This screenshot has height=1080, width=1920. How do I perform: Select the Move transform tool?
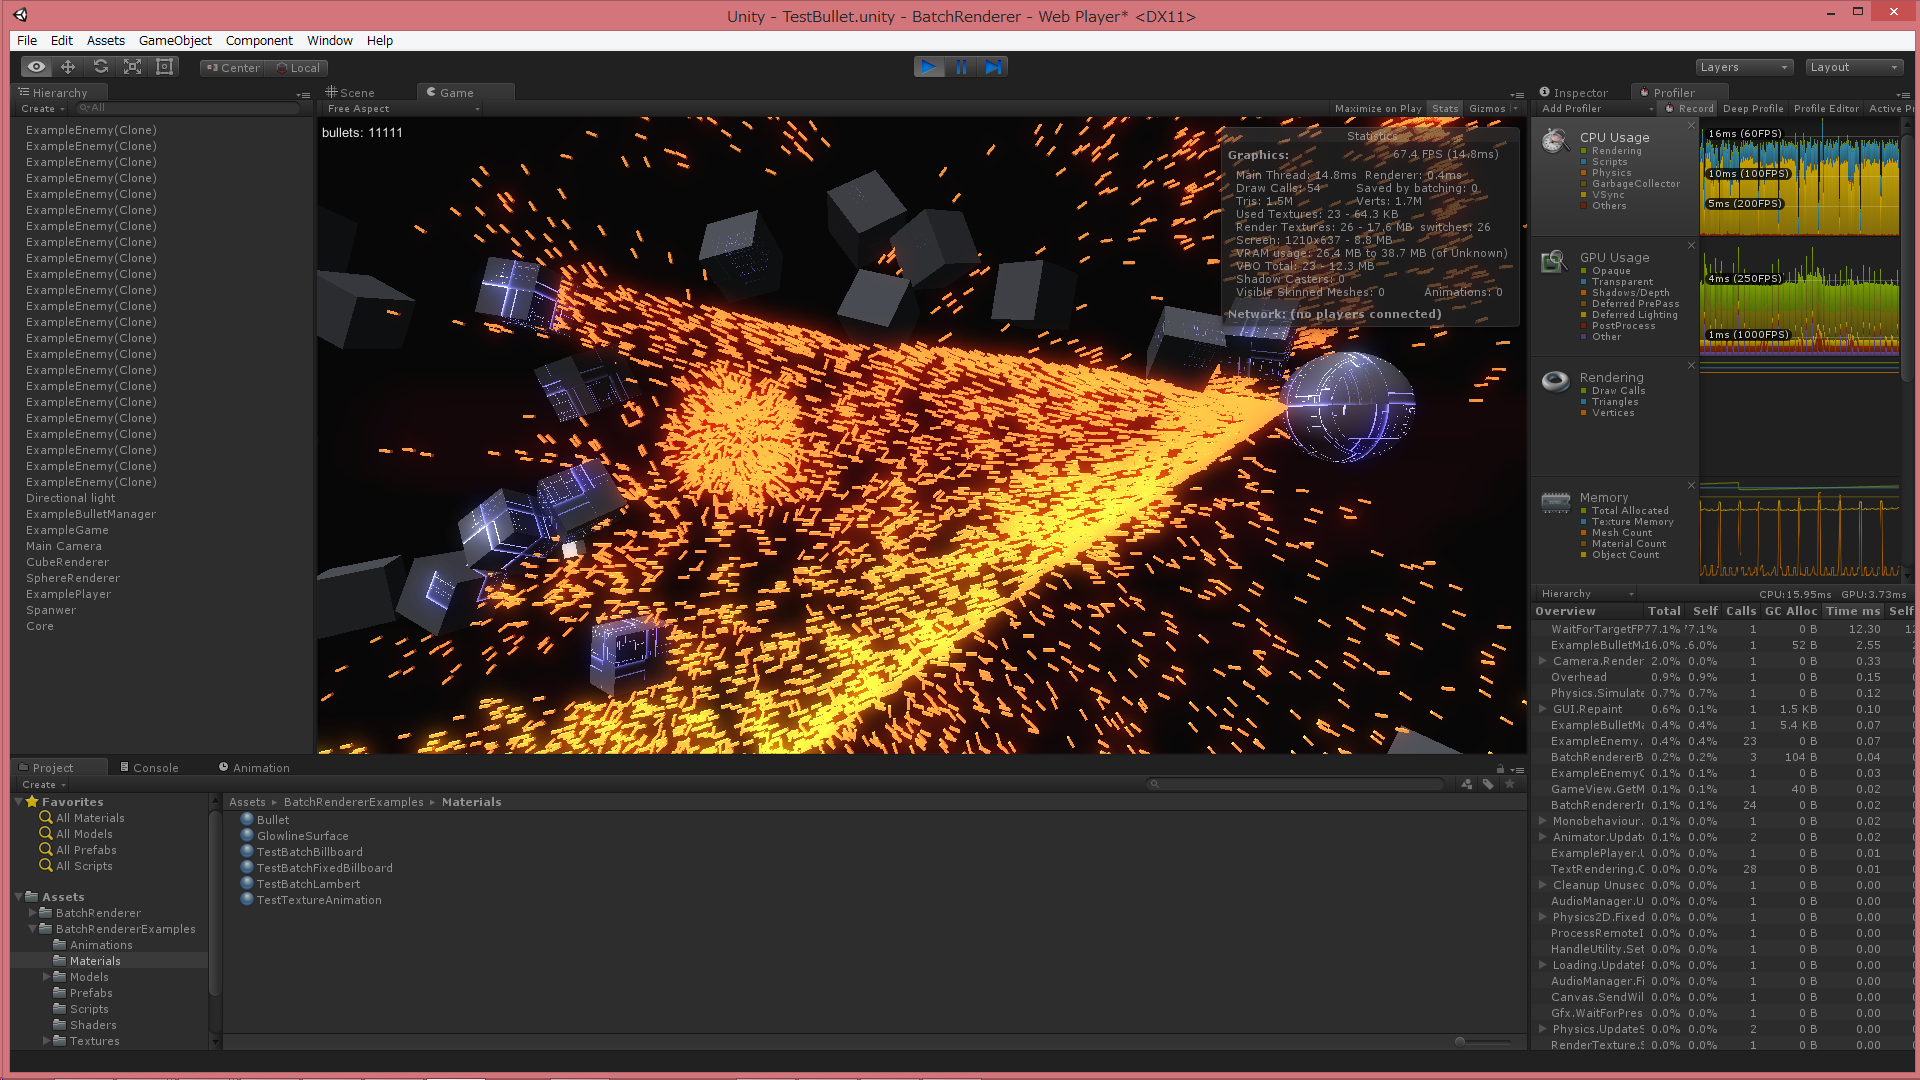pyautogui.click(x=68, y=67)
